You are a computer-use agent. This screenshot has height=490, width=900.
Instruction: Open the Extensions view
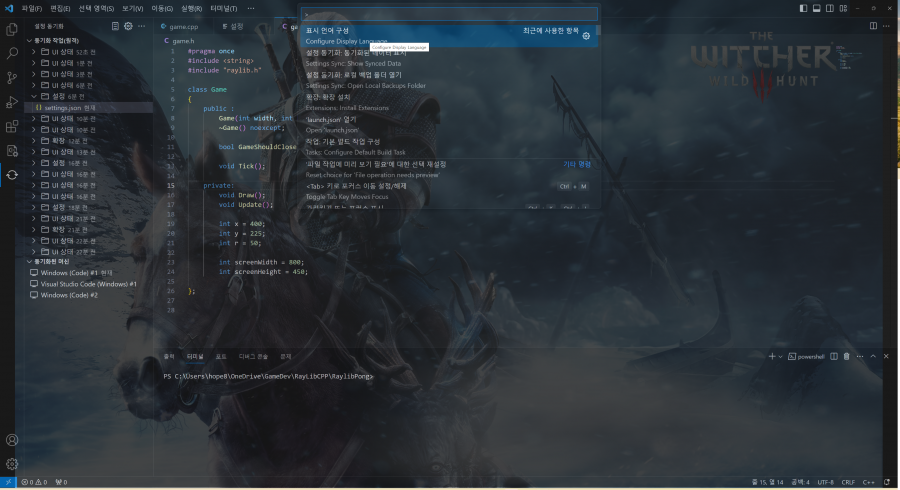[x=11, y=126]
